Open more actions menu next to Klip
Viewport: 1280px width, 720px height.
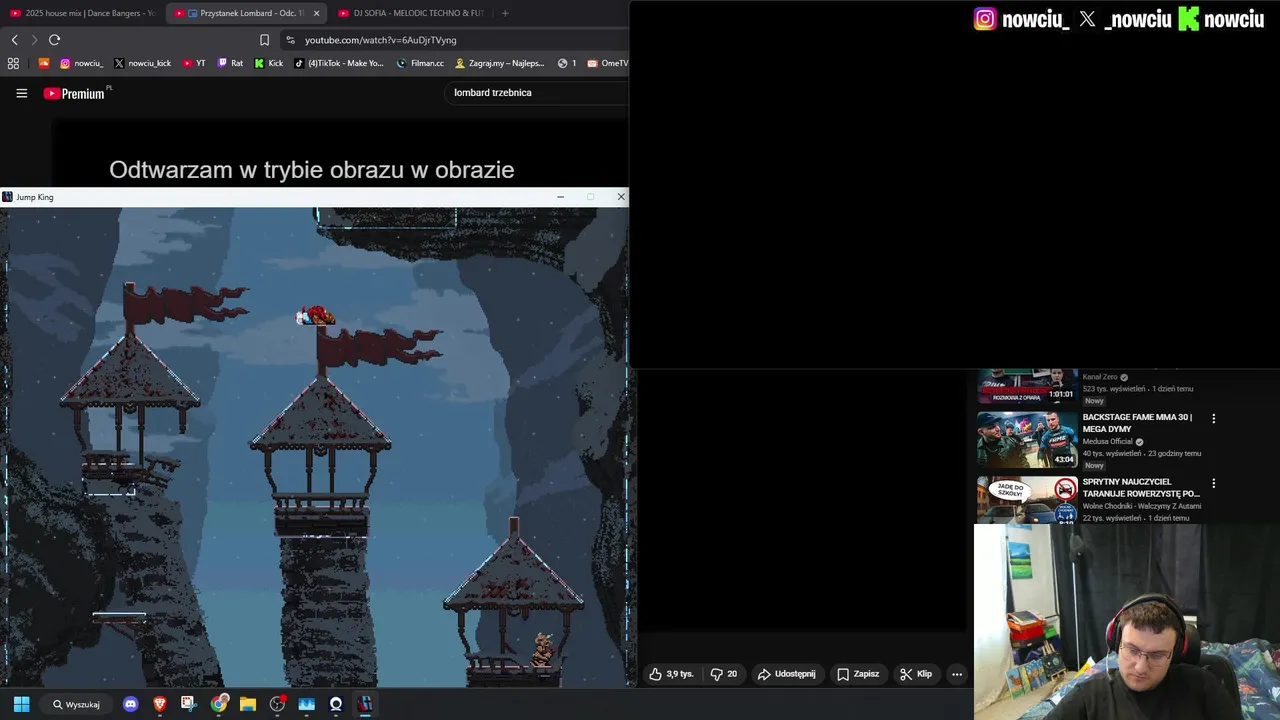(957, 674)
